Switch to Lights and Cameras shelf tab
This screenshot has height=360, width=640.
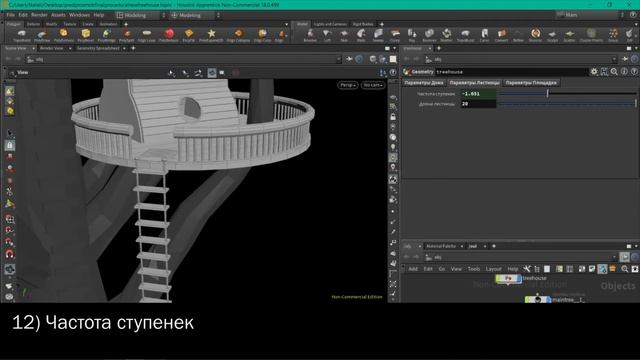330,24
